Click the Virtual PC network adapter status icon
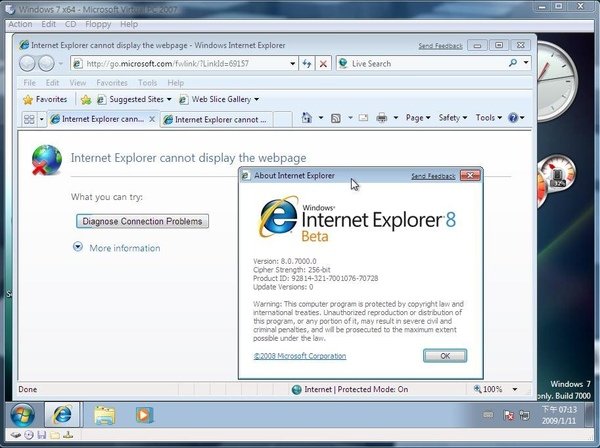600x448 pixels. click(x=68, y=435)
